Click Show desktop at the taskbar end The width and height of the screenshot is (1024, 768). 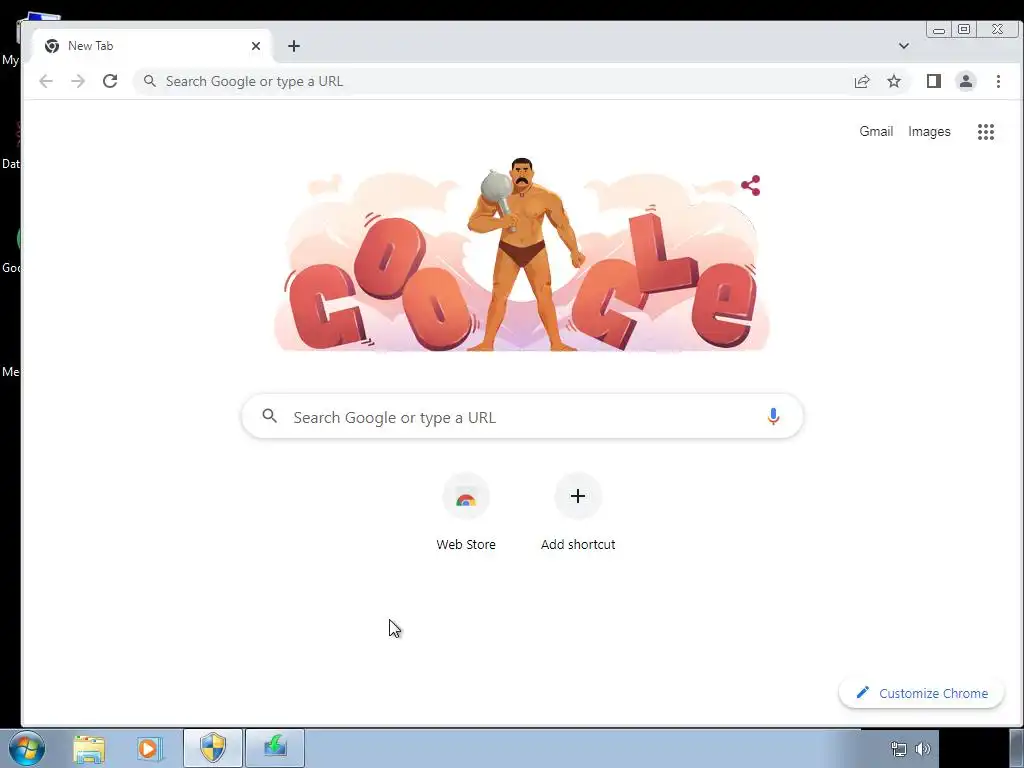pos(1016,748)
